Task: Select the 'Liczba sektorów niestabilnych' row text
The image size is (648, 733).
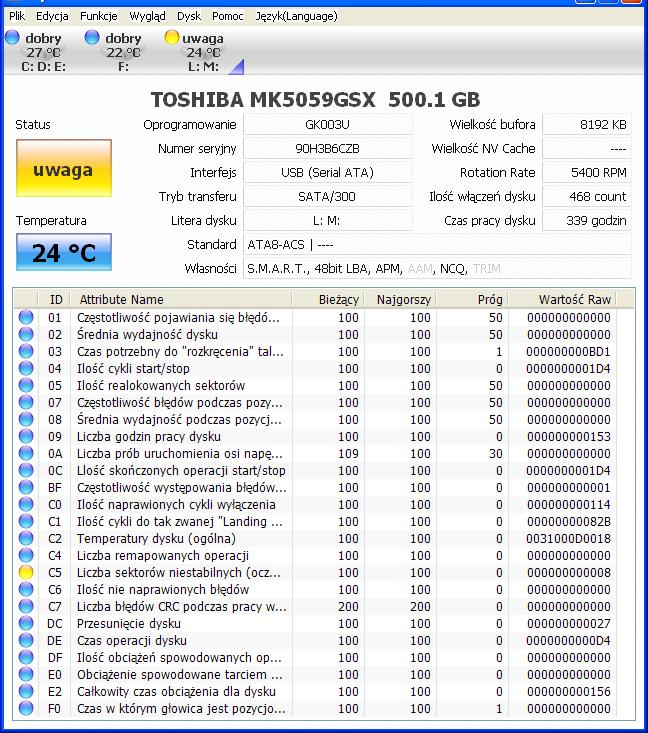Action: point(179,572)
